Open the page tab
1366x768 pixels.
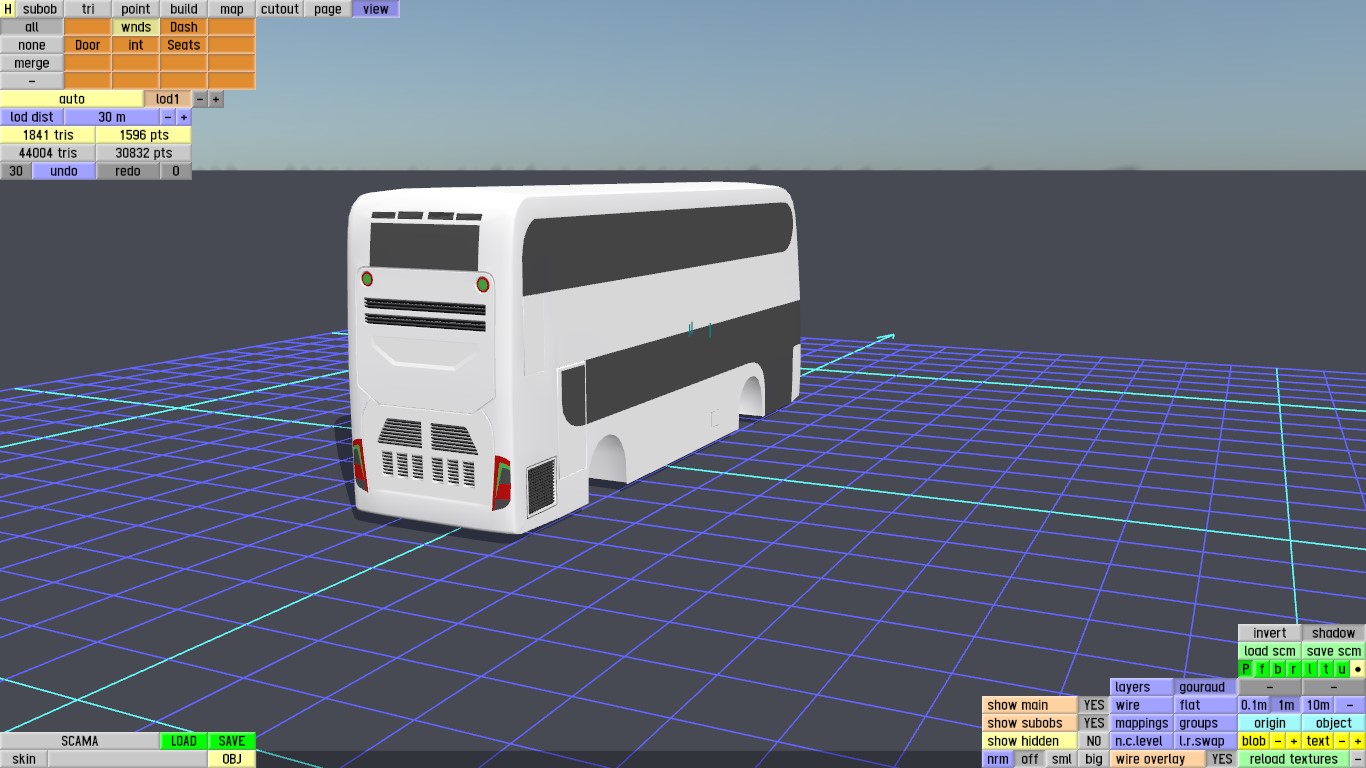328,9
